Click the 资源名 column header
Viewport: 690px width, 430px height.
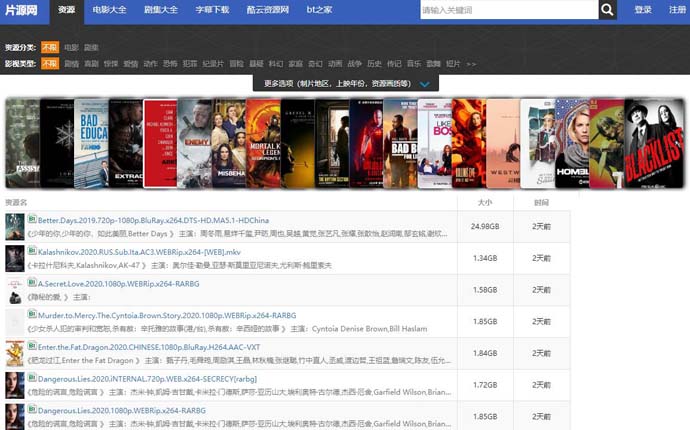click(x=16, y=202)
